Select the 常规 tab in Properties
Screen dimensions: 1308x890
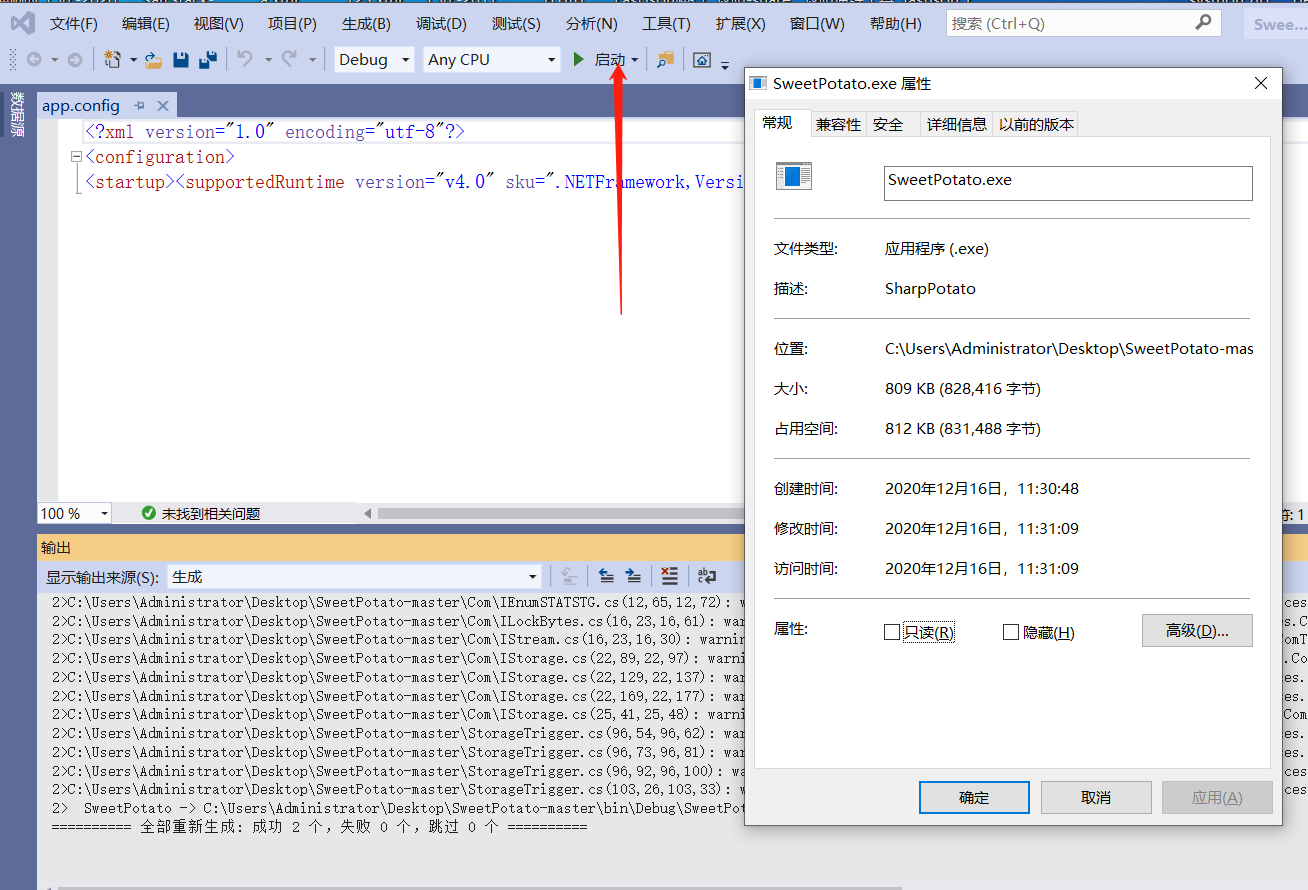777,122
